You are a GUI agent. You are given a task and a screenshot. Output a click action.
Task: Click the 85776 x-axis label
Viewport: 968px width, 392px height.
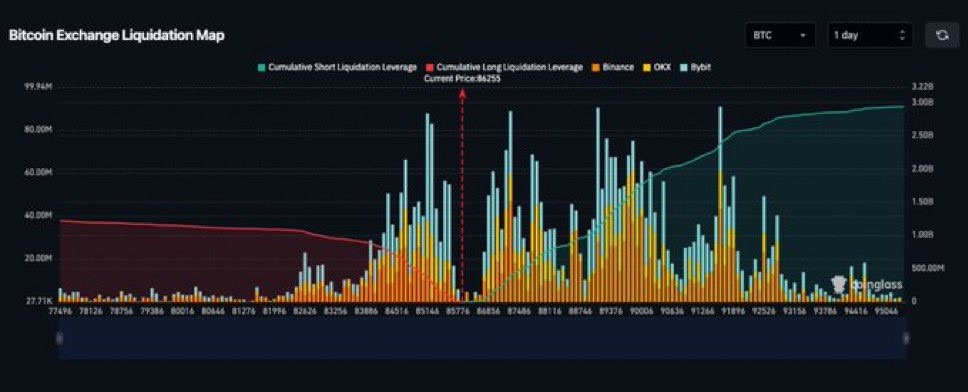[457, 312]
